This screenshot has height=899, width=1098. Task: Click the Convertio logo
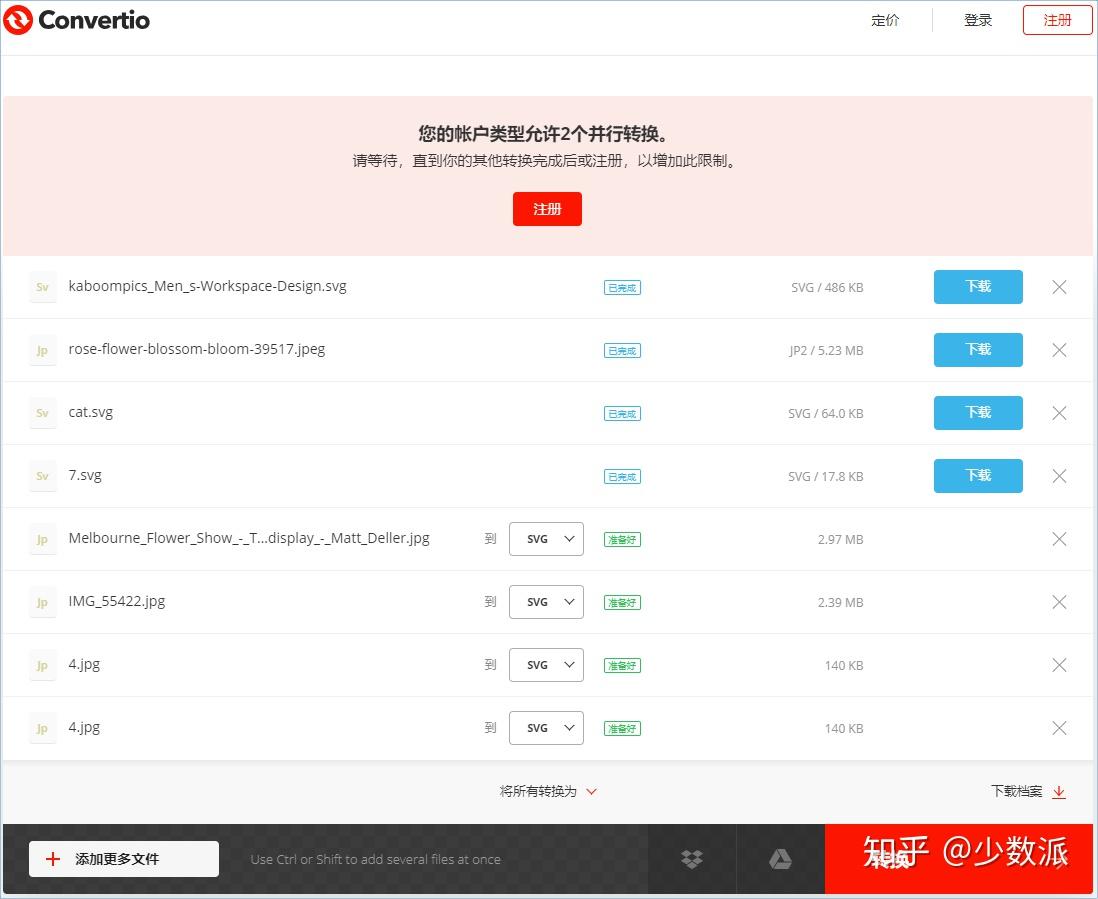[x=76, y=20]
